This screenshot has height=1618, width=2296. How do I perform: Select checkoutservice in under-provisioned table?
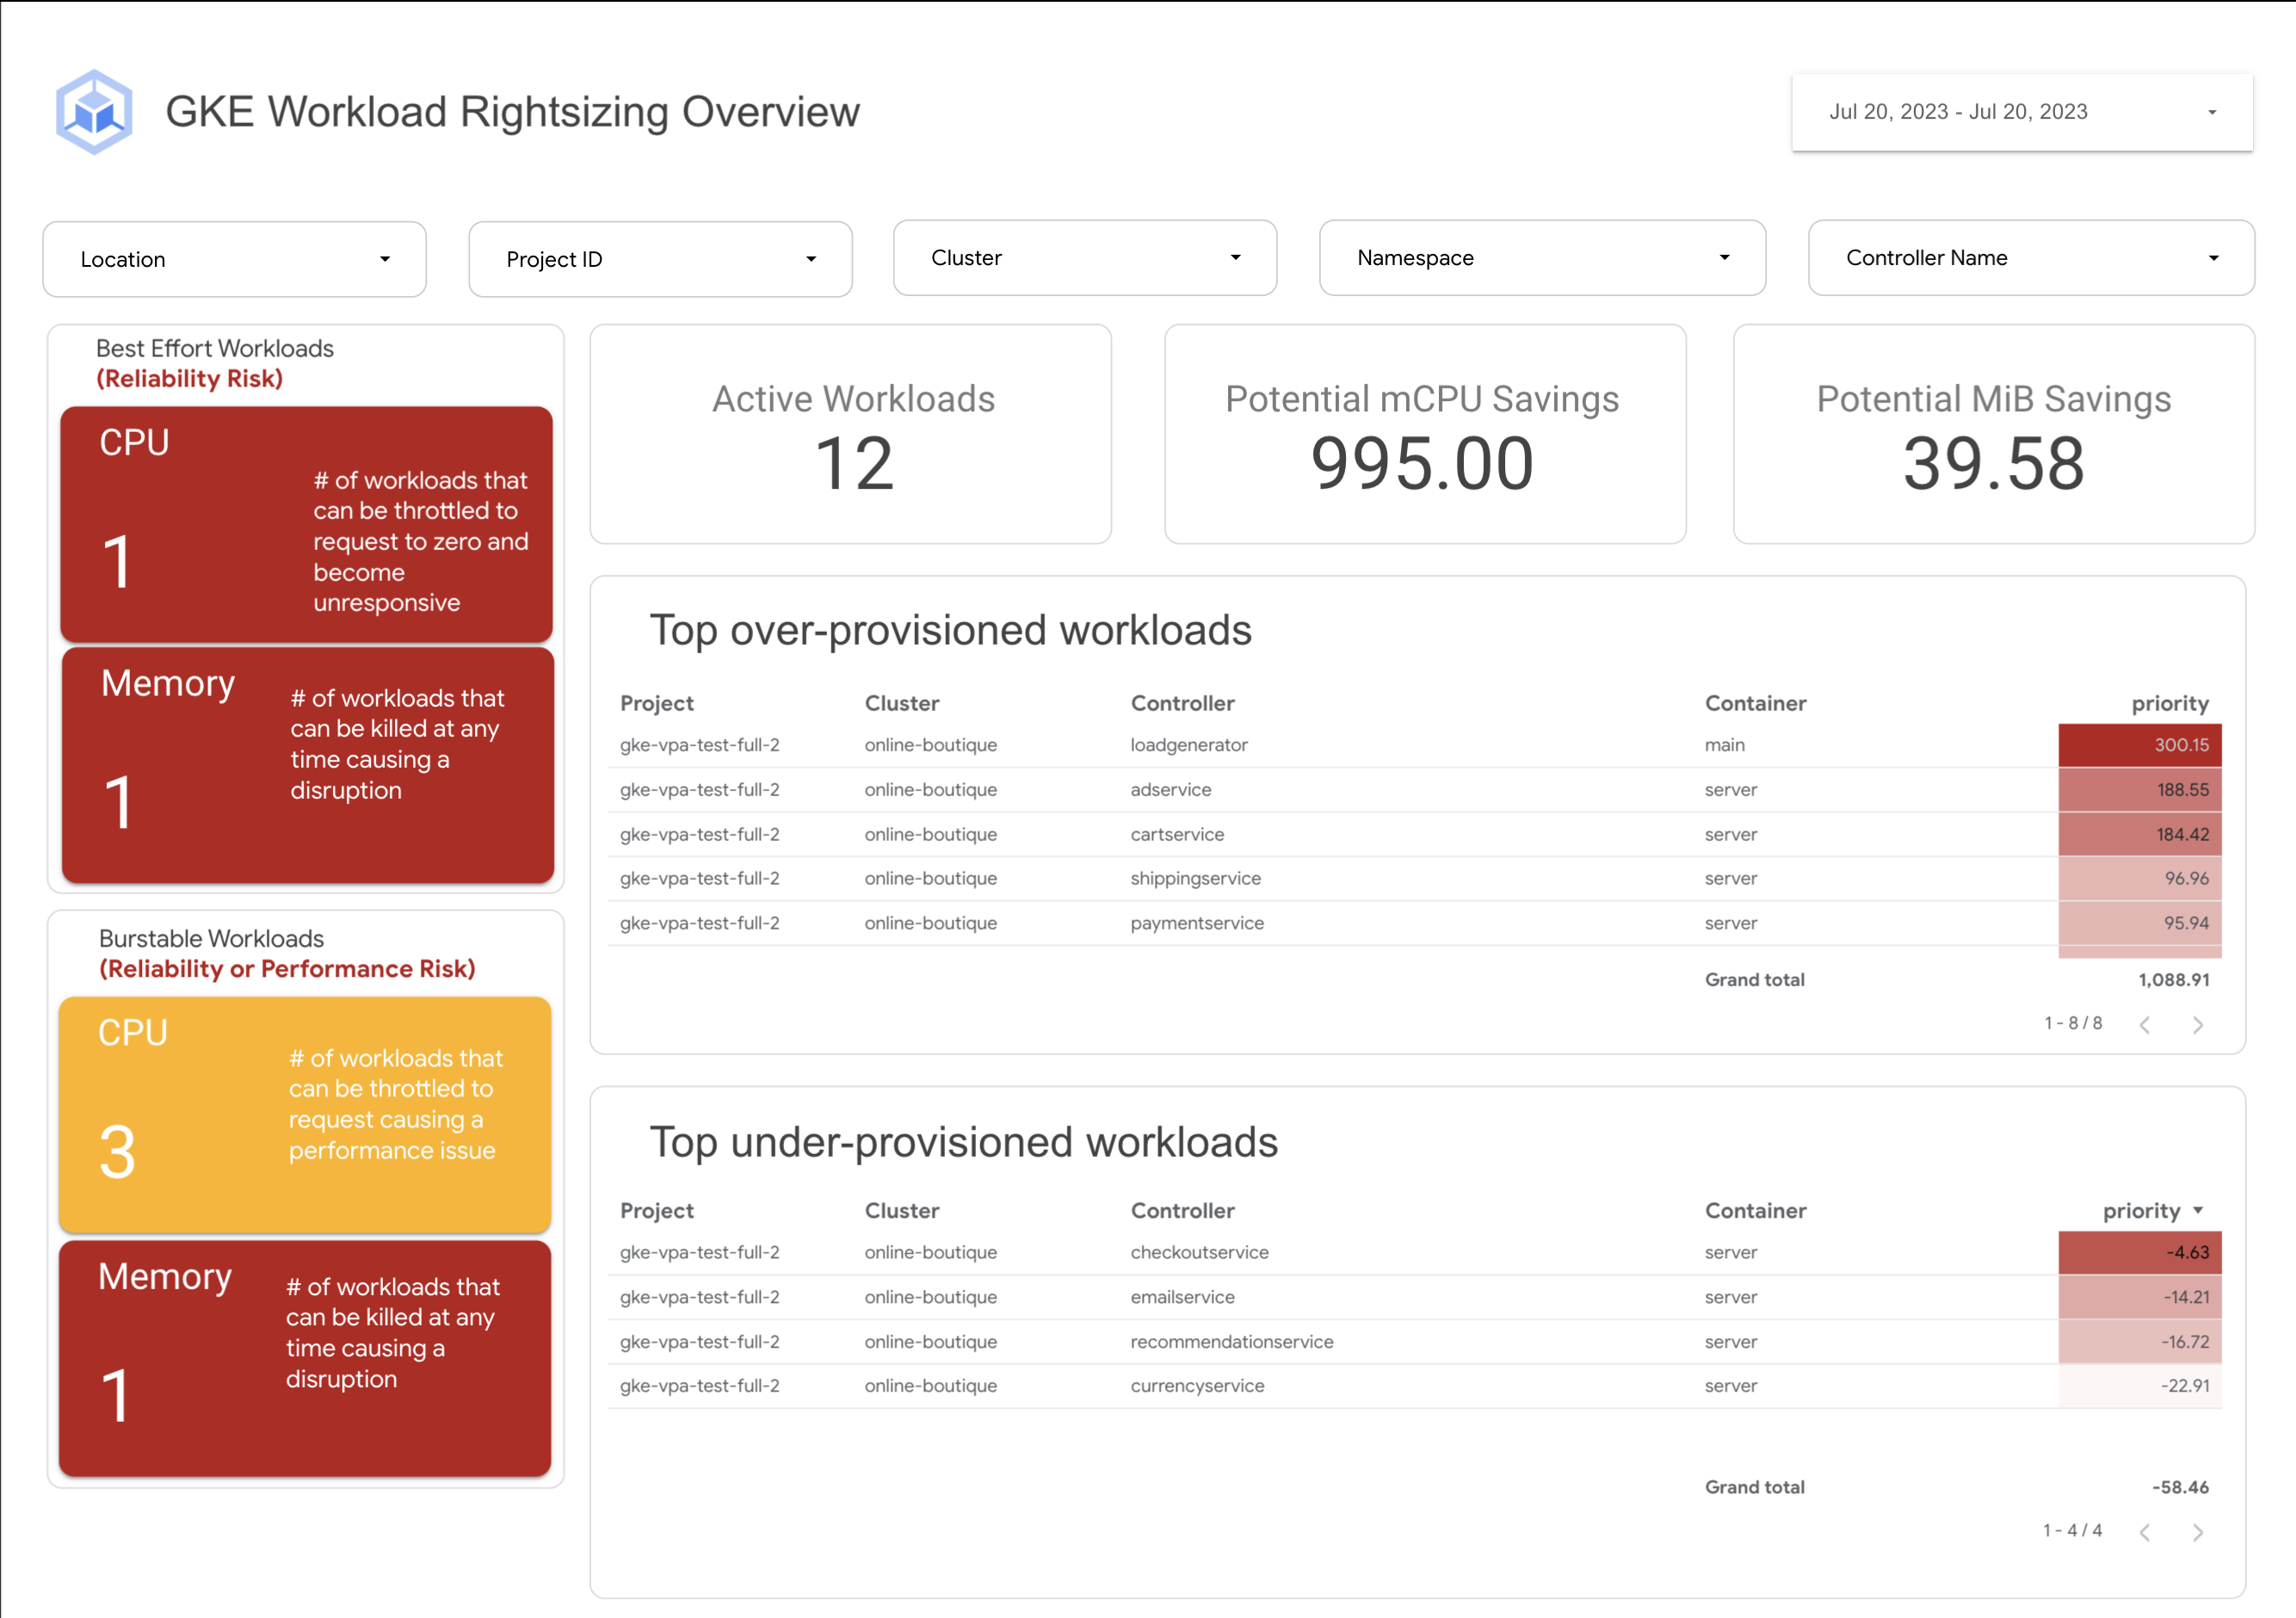[1200, 1252]
